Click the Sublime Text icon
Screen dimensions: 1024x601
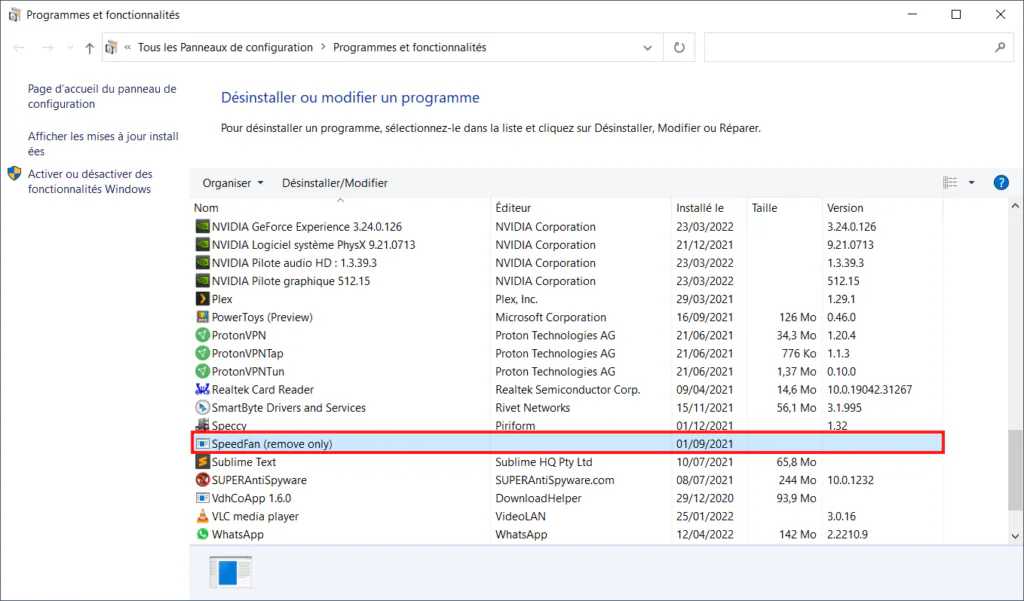click(202, 462)
